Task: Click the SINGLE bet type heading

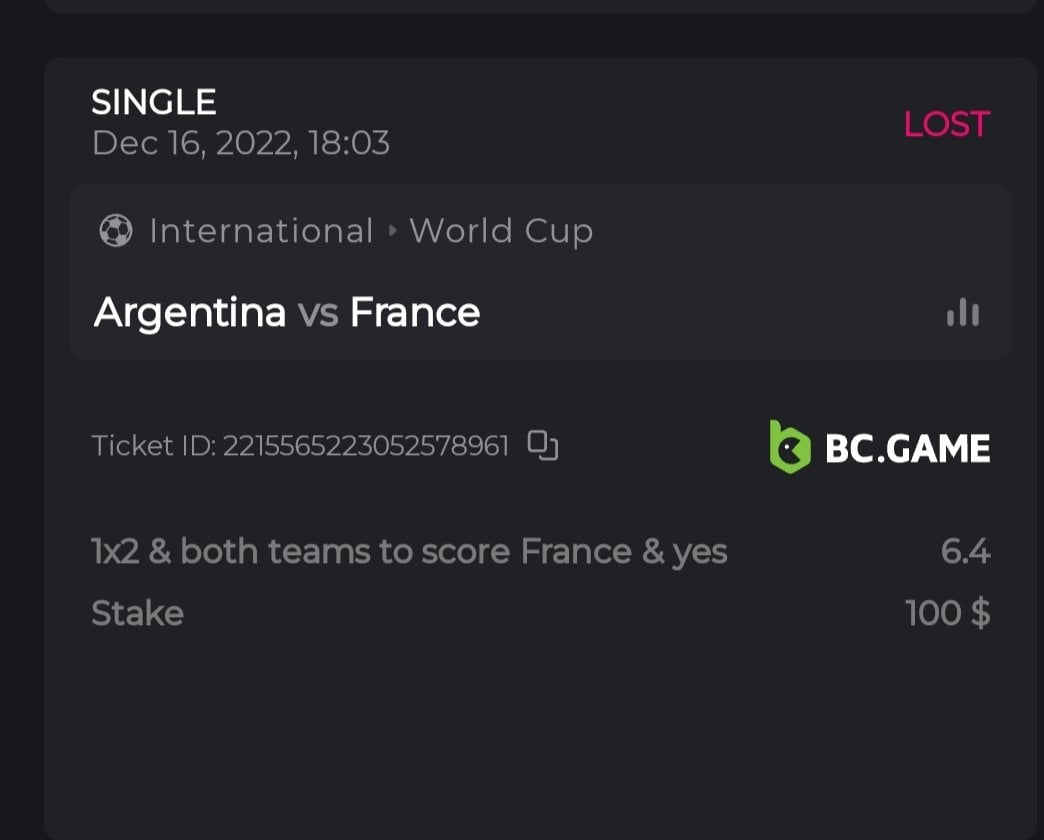Action: coord(154,102)
